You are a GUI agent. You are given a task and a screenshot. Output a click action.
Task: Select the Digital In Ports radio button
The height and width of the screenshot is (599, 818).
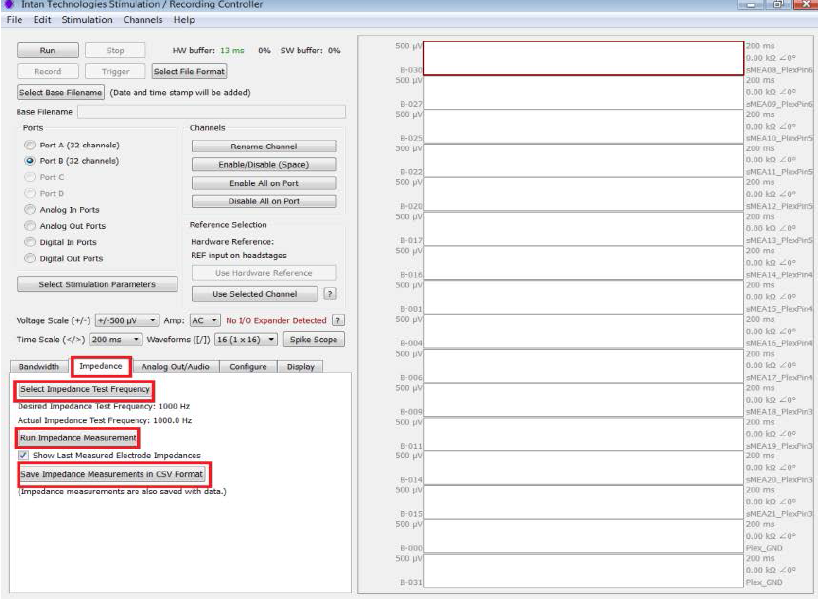click(30, 242)
